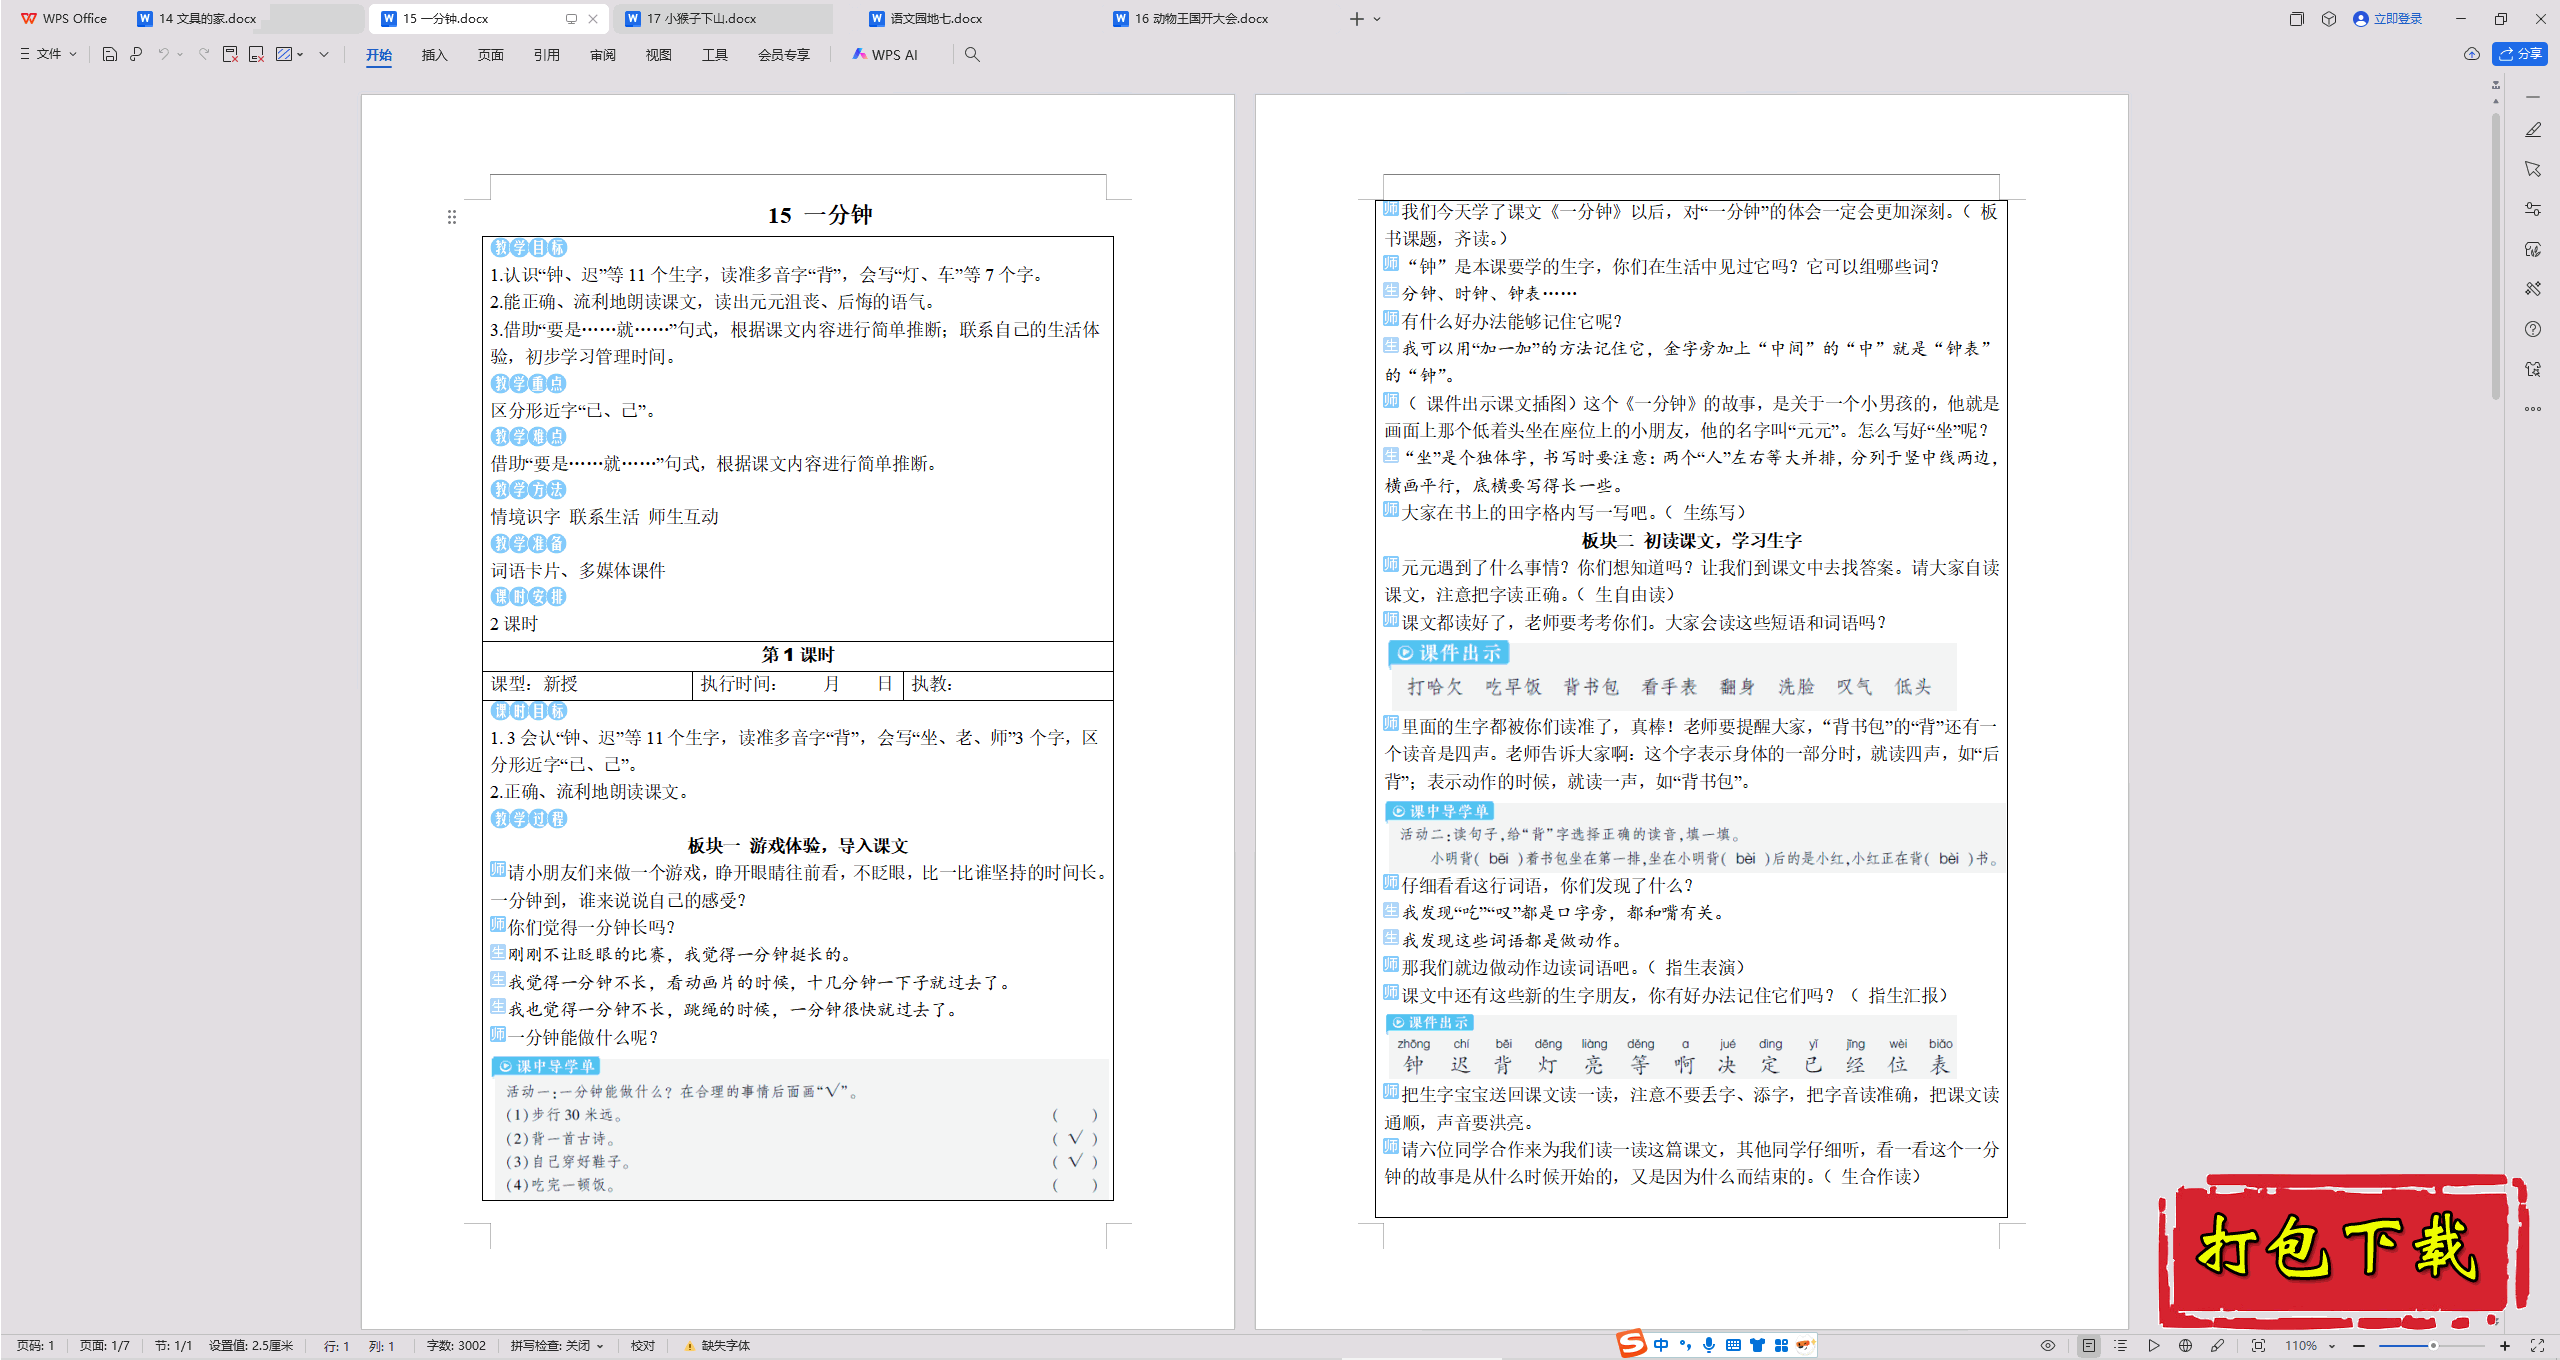This screenshot has width=2560, height=1360.
Task: Click the 校对 proofread button in status bar
Action: (643, 1346)
